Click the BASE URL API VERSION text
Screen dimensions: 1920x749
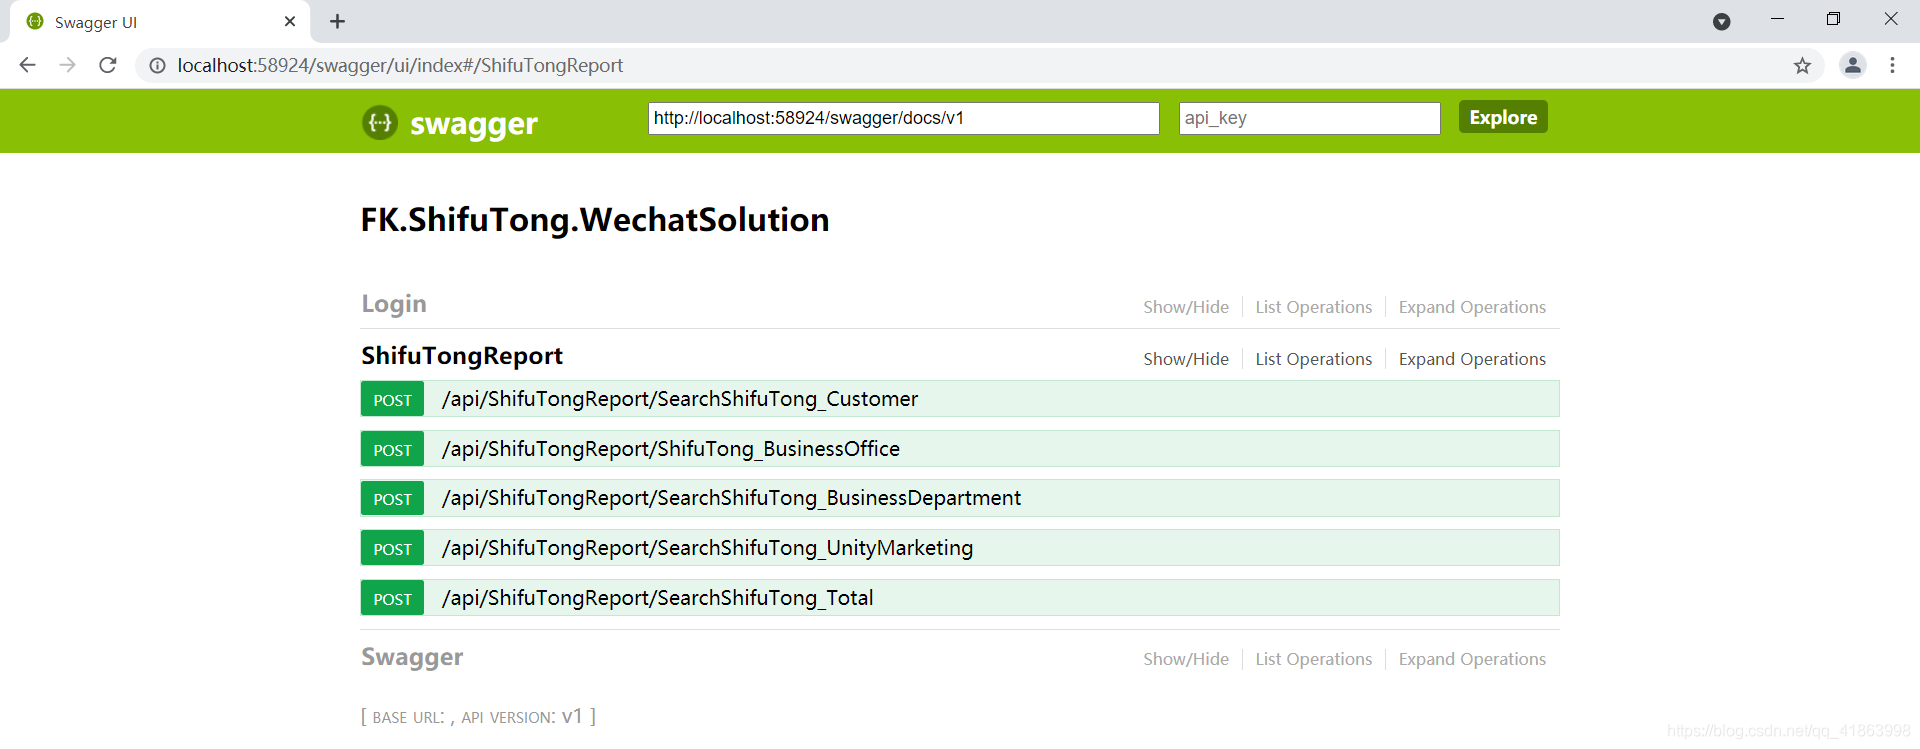point(478,717)
